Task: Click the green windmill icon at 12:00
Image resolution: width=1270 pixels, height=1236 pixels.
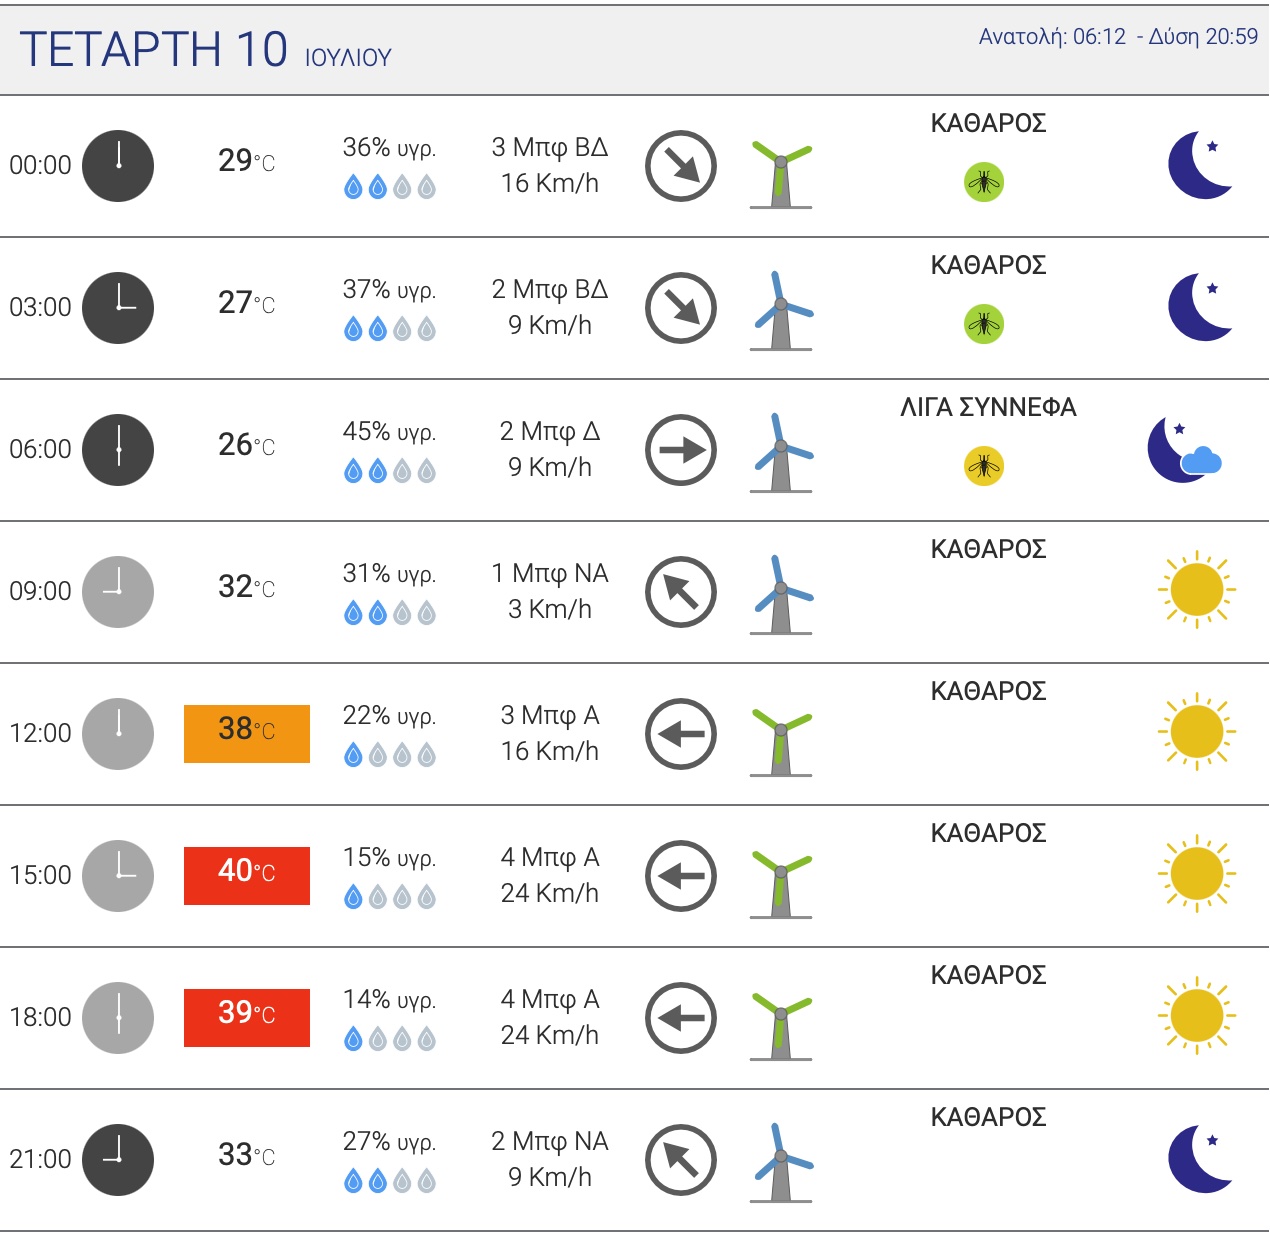Action: [x=781, y=741]
